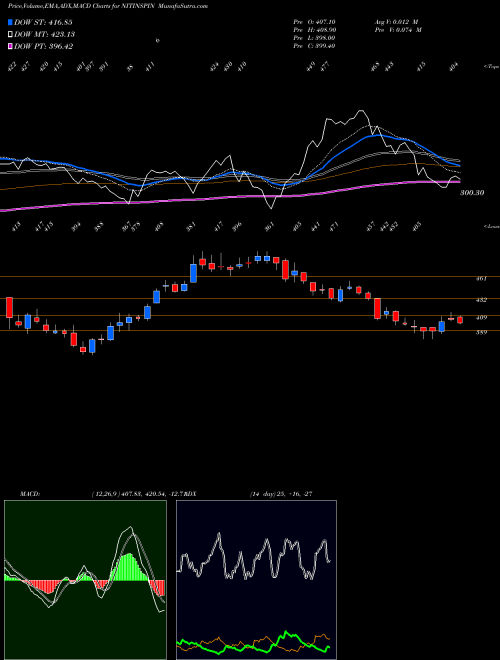500x660 pixels.
Task: Click the 'Pre H: 408.90' high value
Action: (314, 30)
